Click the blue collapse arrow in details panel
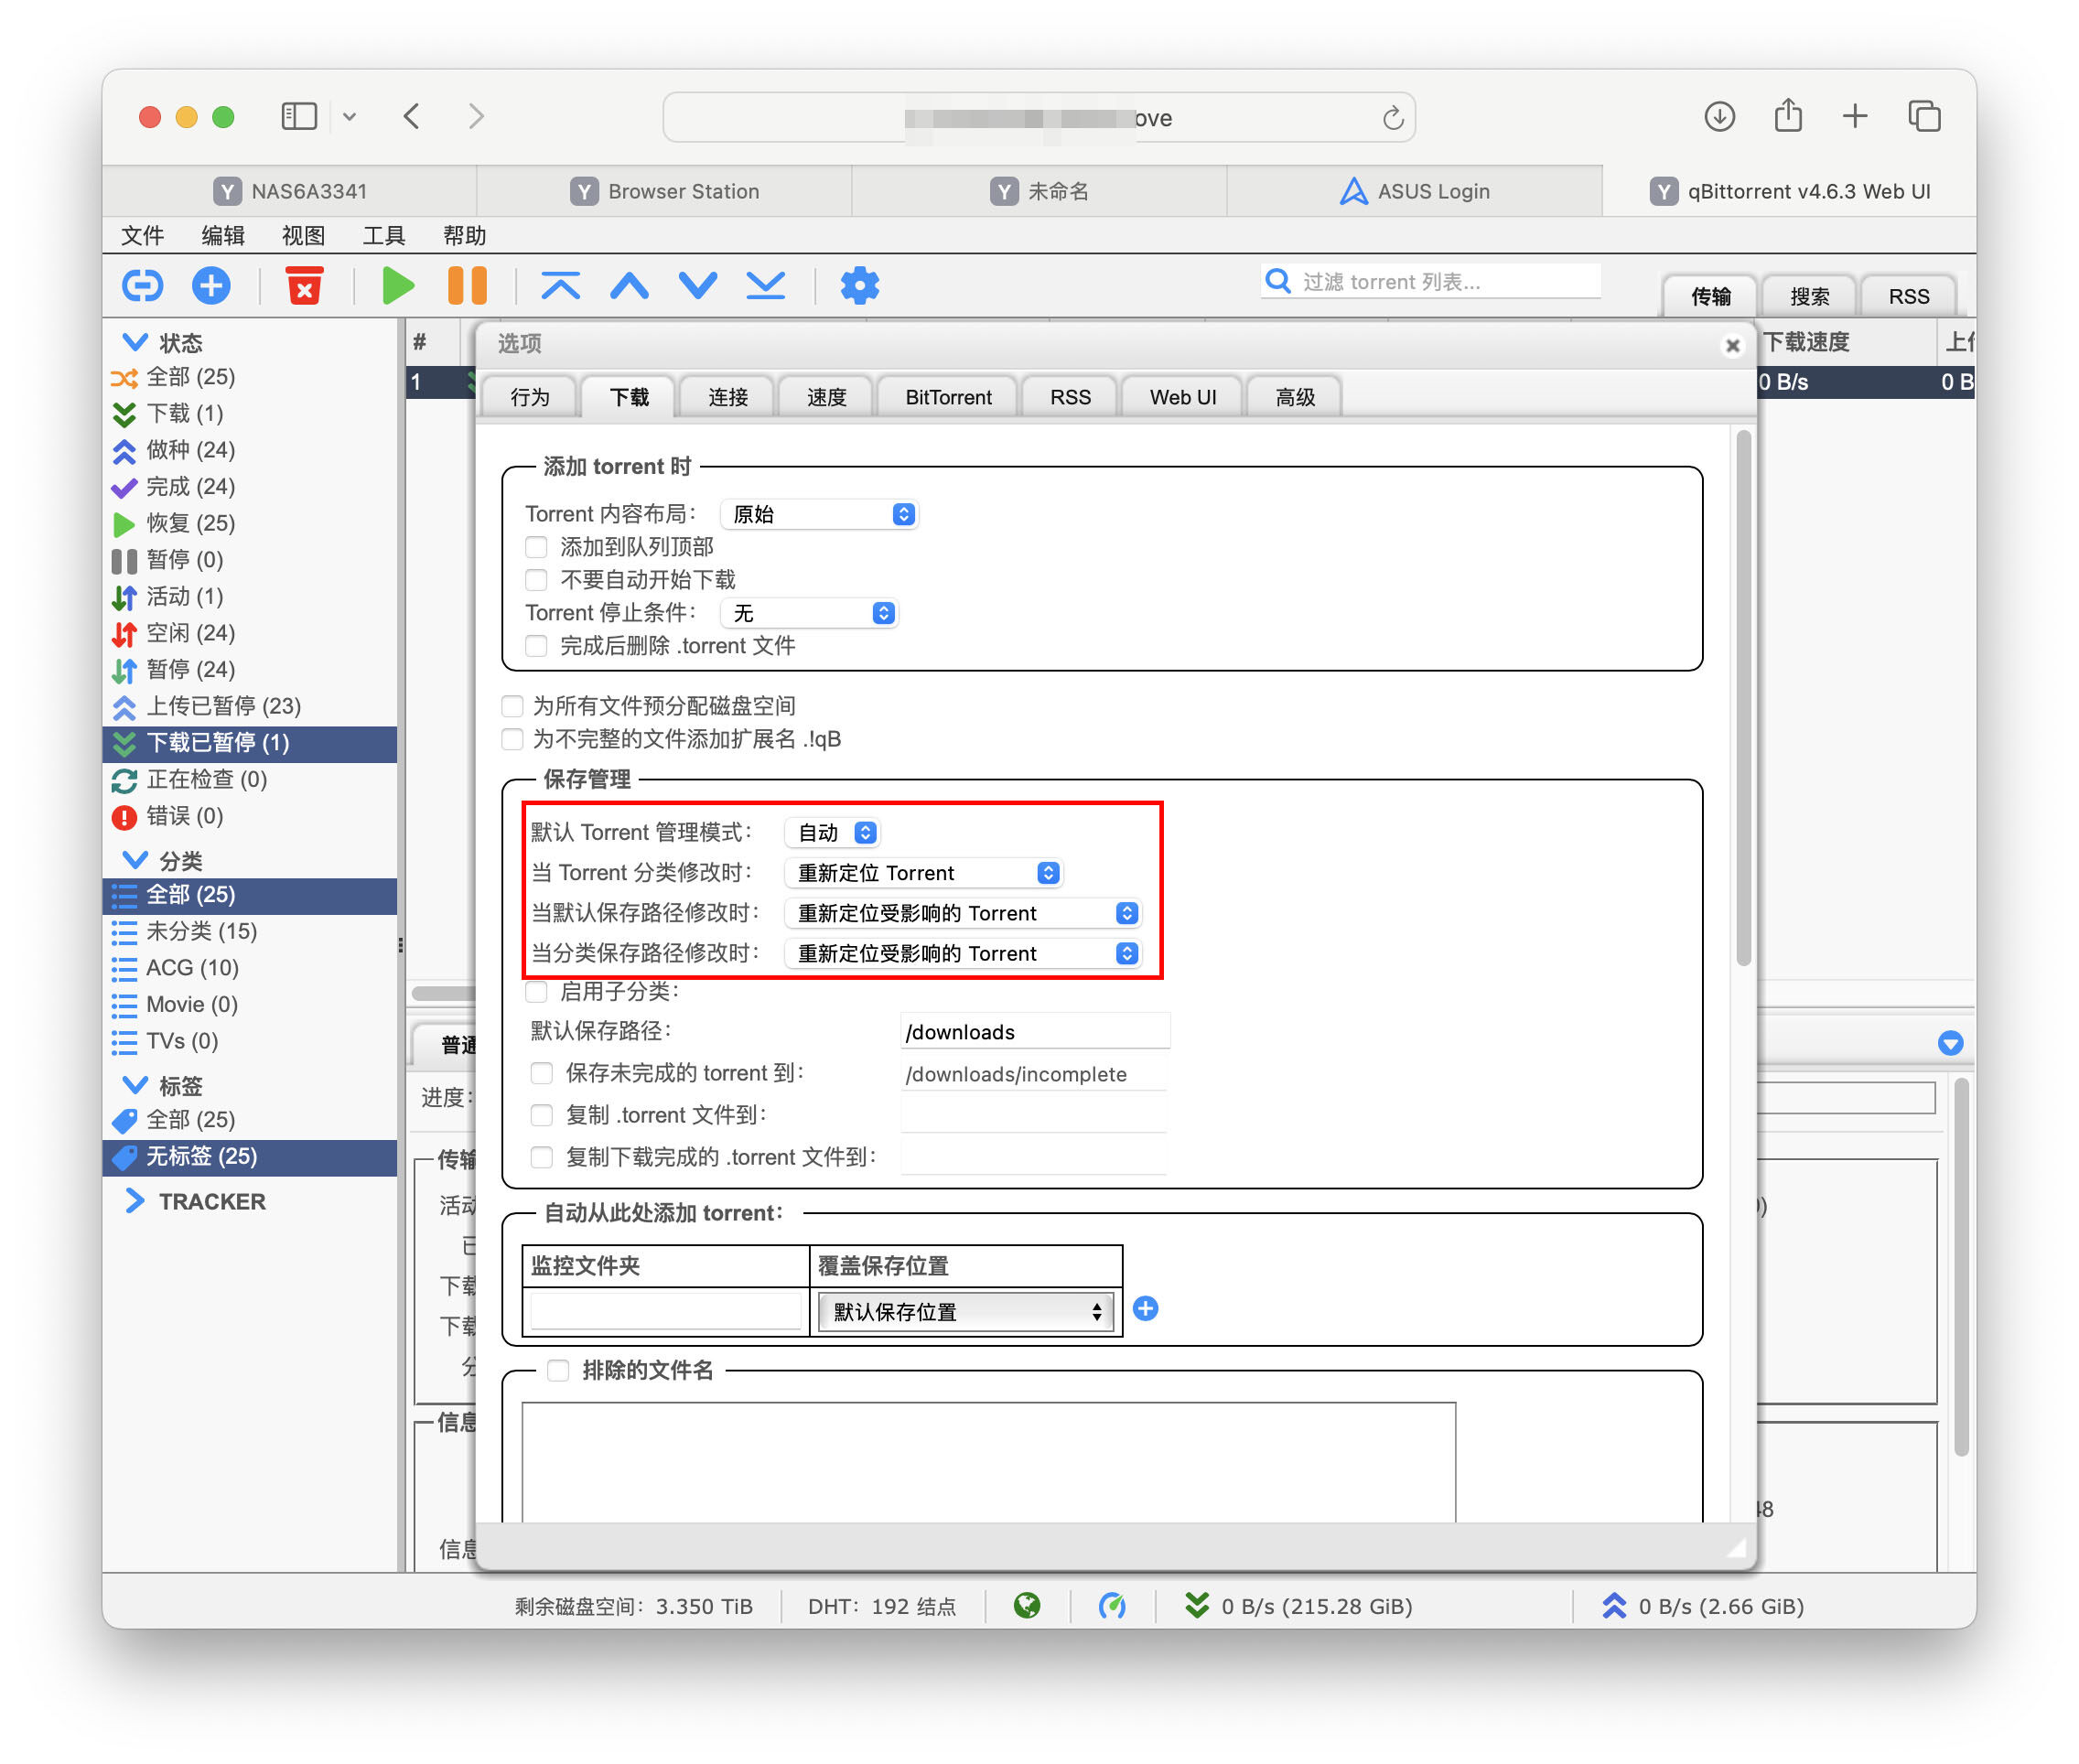2079x1764 pixels. [1950, 1043]
